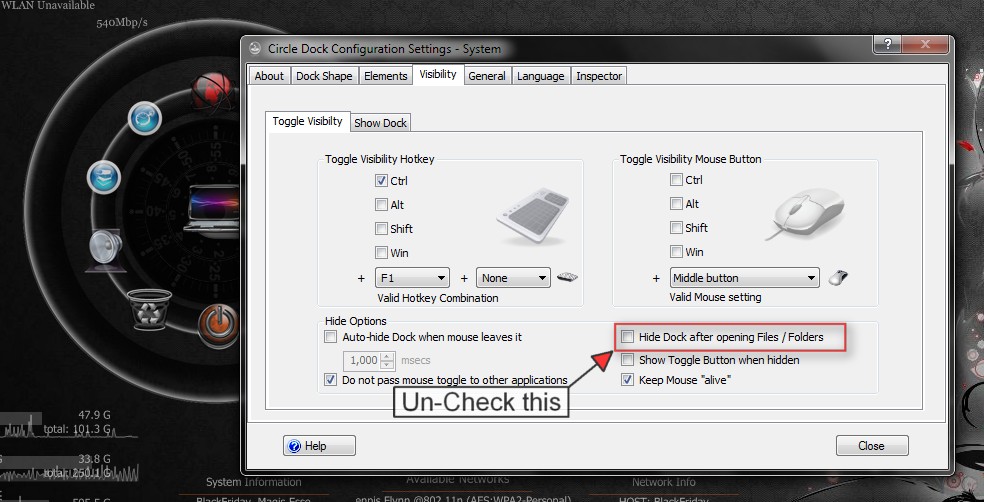Click System Information desktop widget label
Viewport: 984px width, 502px height.
click(254, 483)
